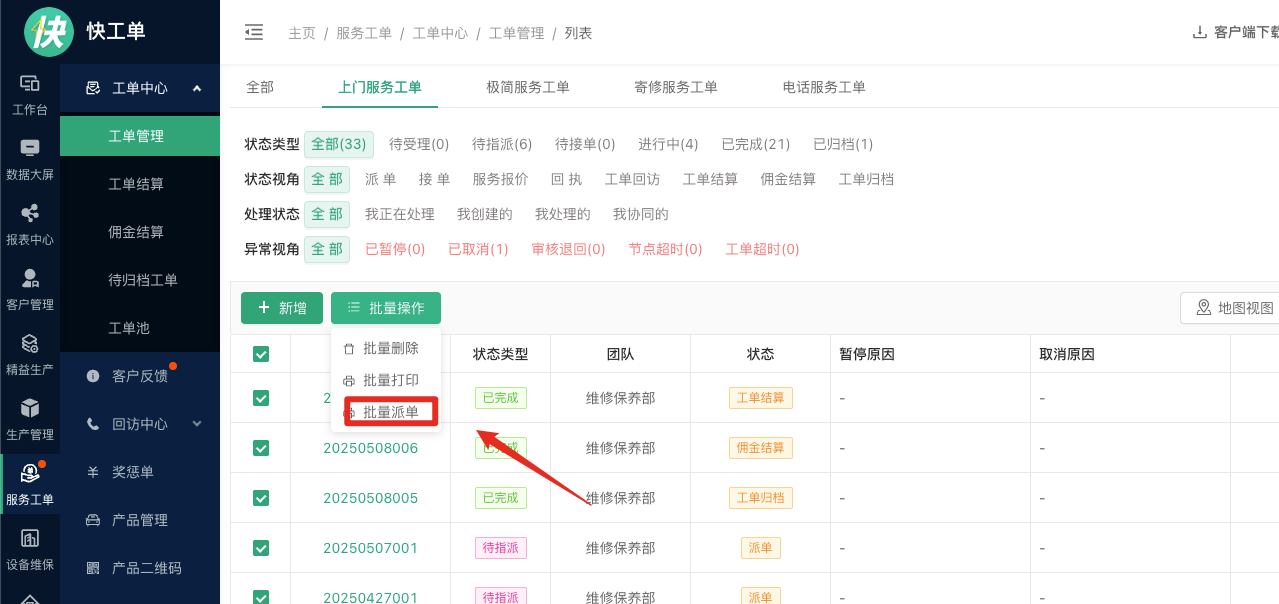The width and height of the screenshot is (1279, 604).
Task: Click the 快工单 logo icon
Action: pyautogui.click(x=49, y=31)
